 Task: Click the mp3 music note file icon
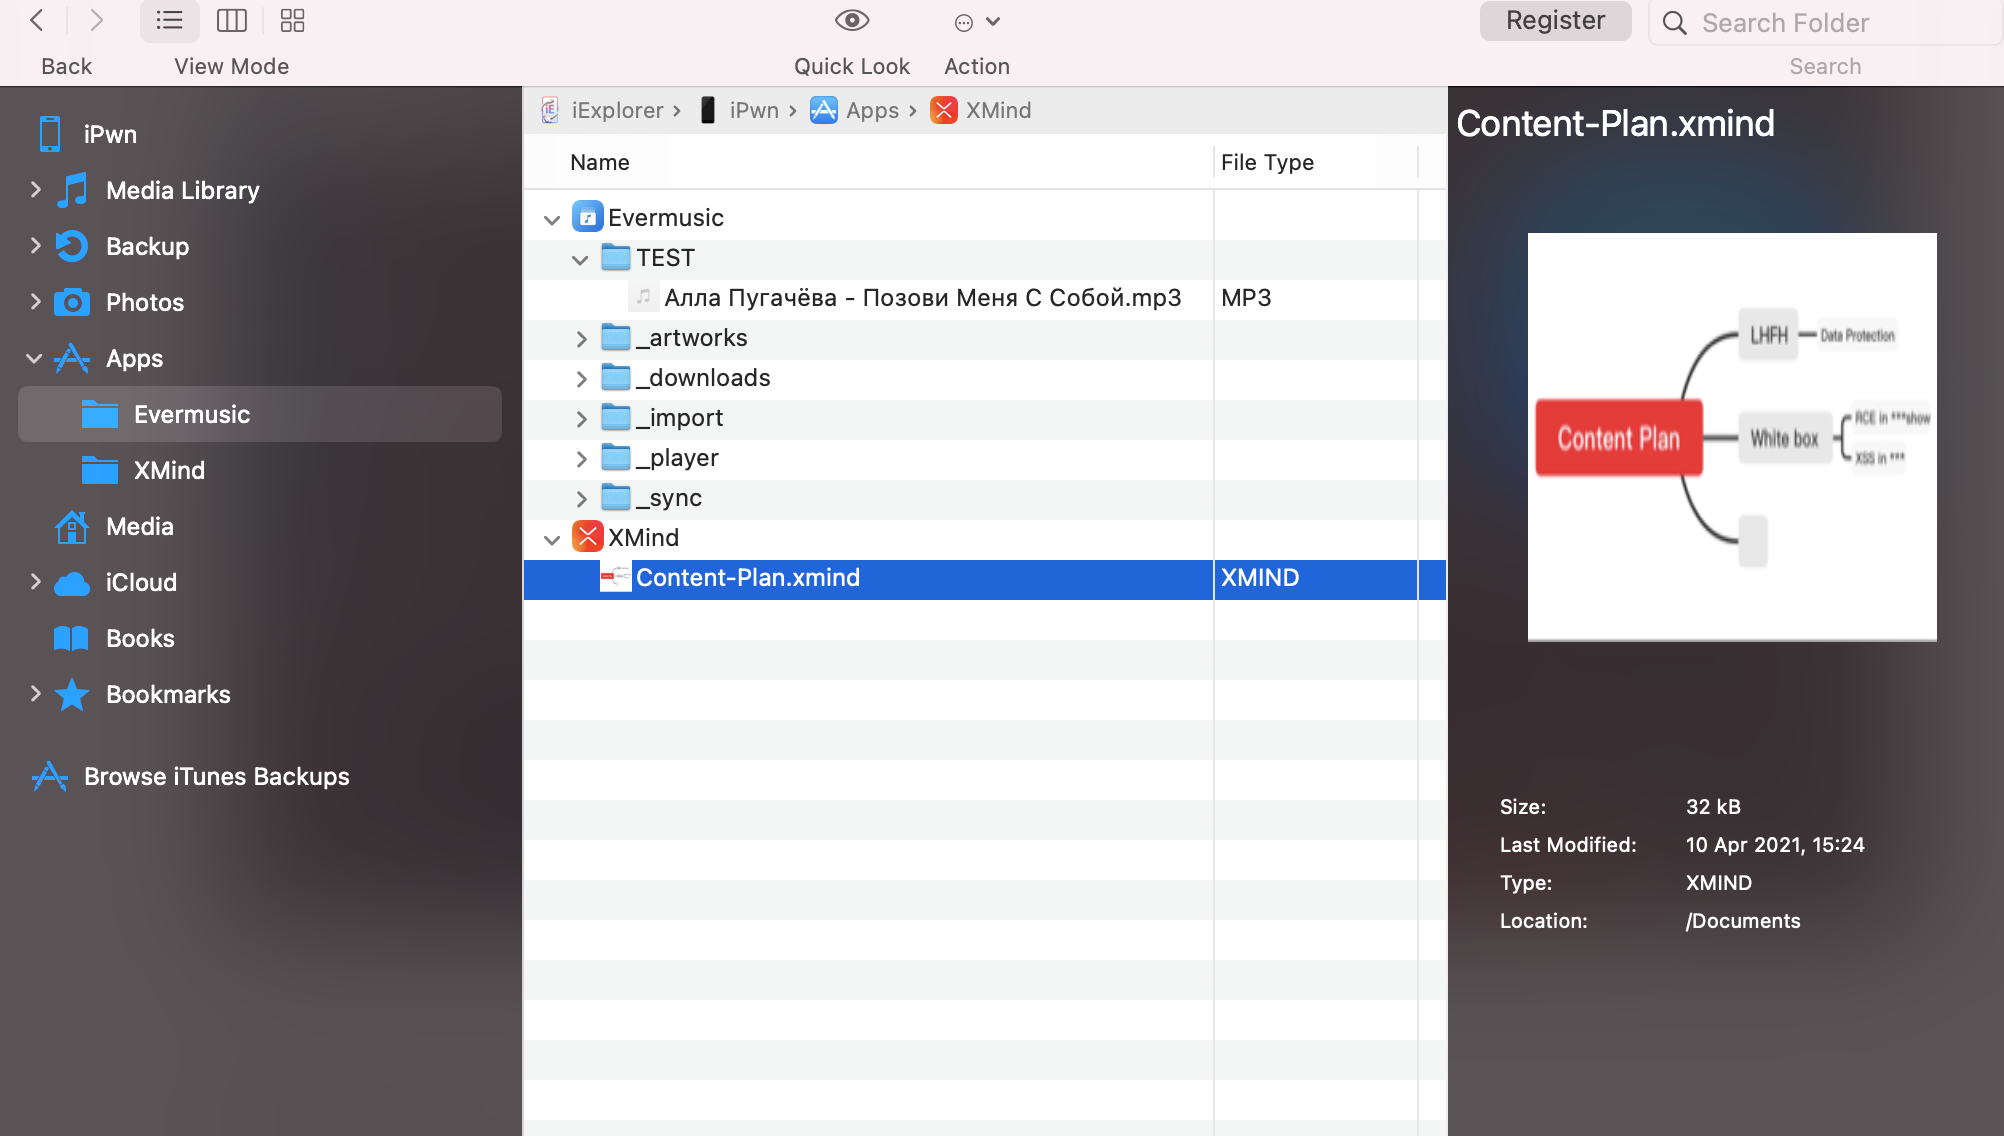tap(644, 297)
